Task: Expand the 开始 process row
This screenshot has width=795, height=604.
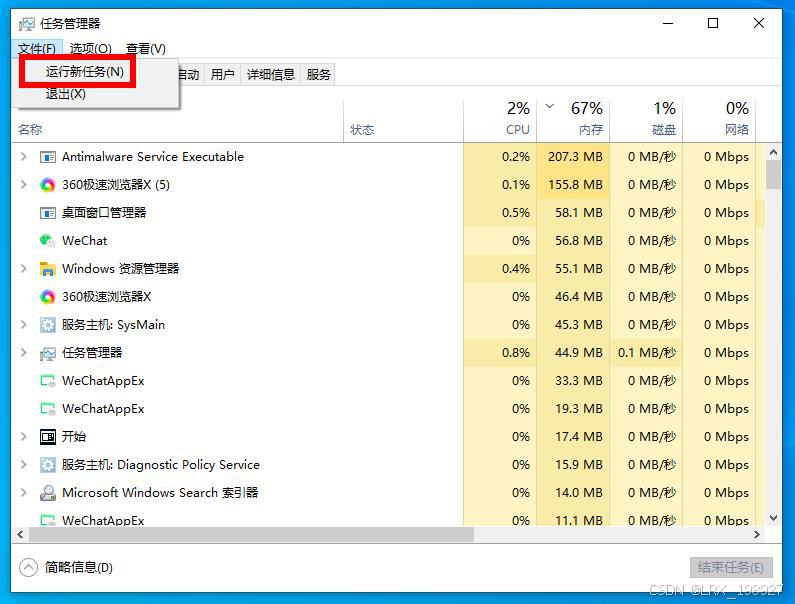Action: 23,437
